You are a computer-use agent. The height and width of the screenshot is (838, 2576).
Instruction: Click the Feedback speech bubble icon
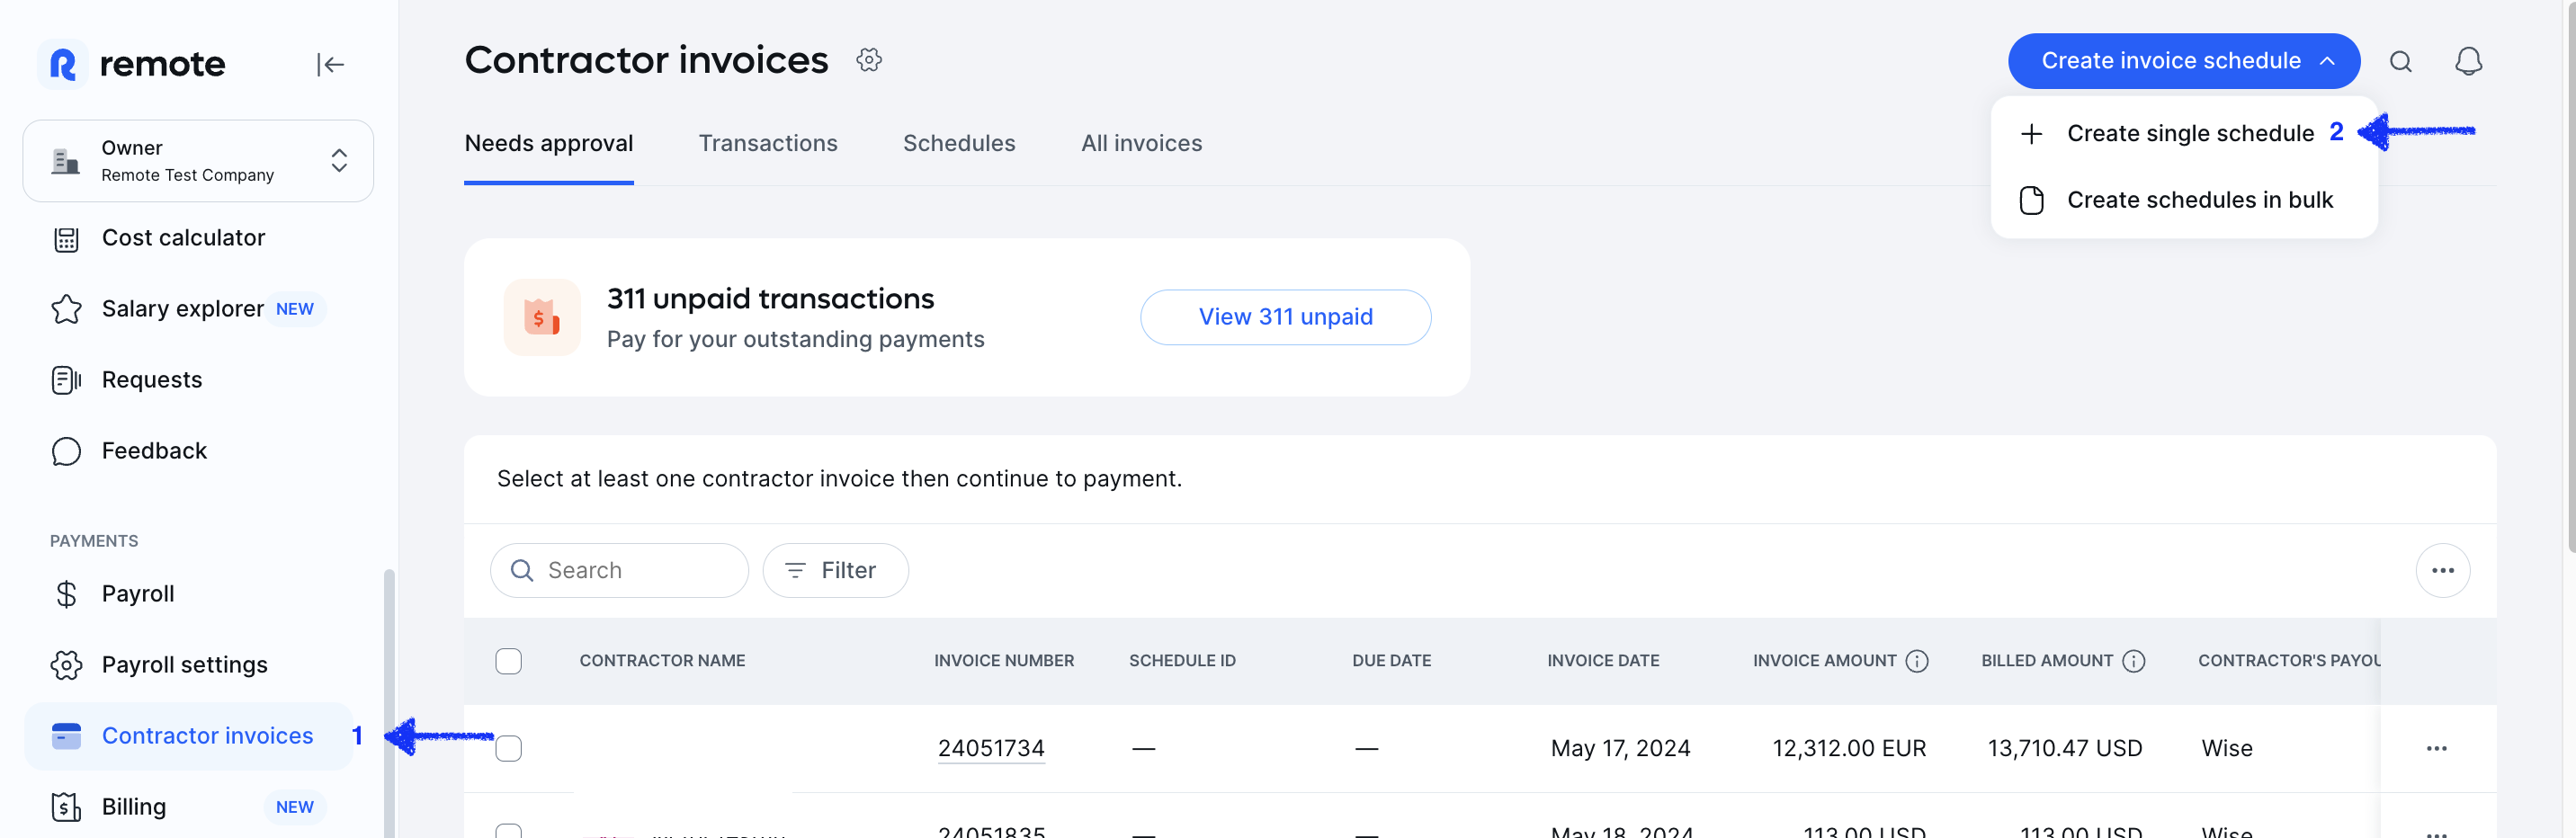tap(66, 451)
